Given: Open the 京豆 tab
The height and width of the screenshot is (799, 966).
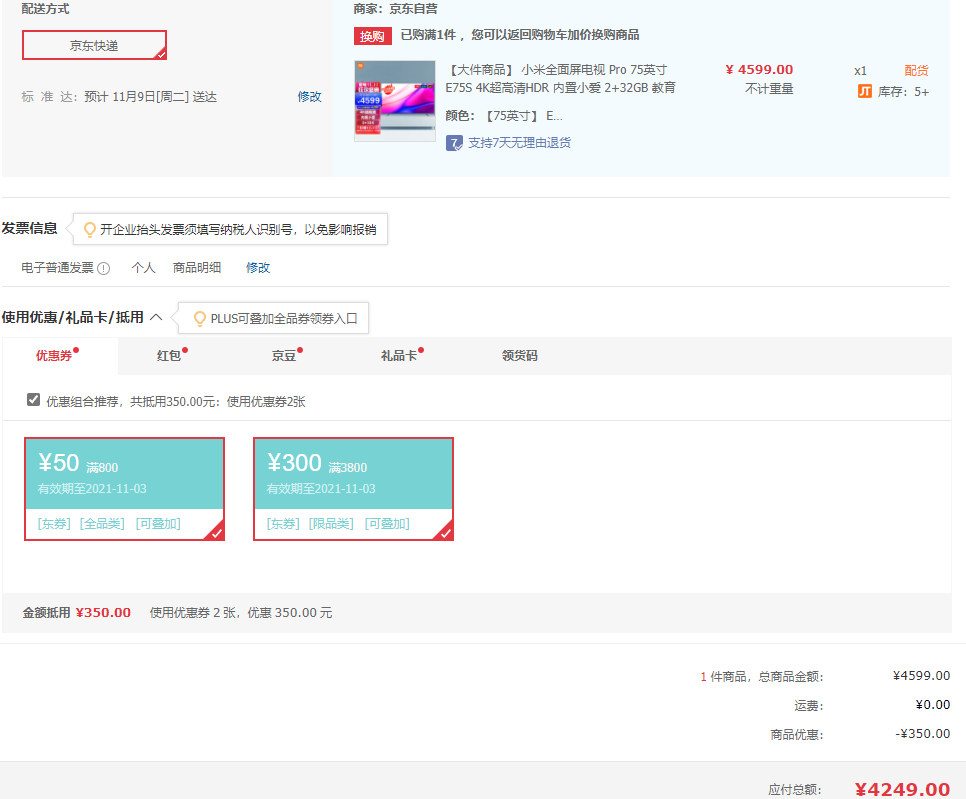Looking at the screenshot, I should pos(284,355).
